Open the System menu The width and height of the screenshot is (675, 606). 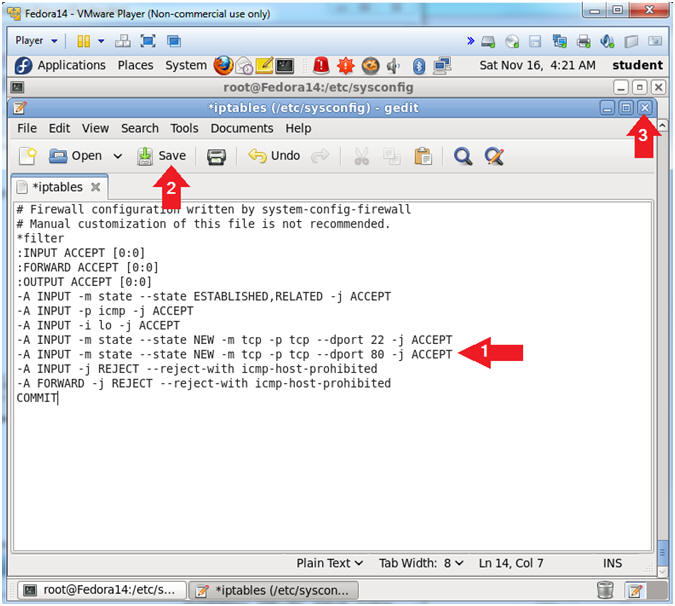[x=186, y=65]
